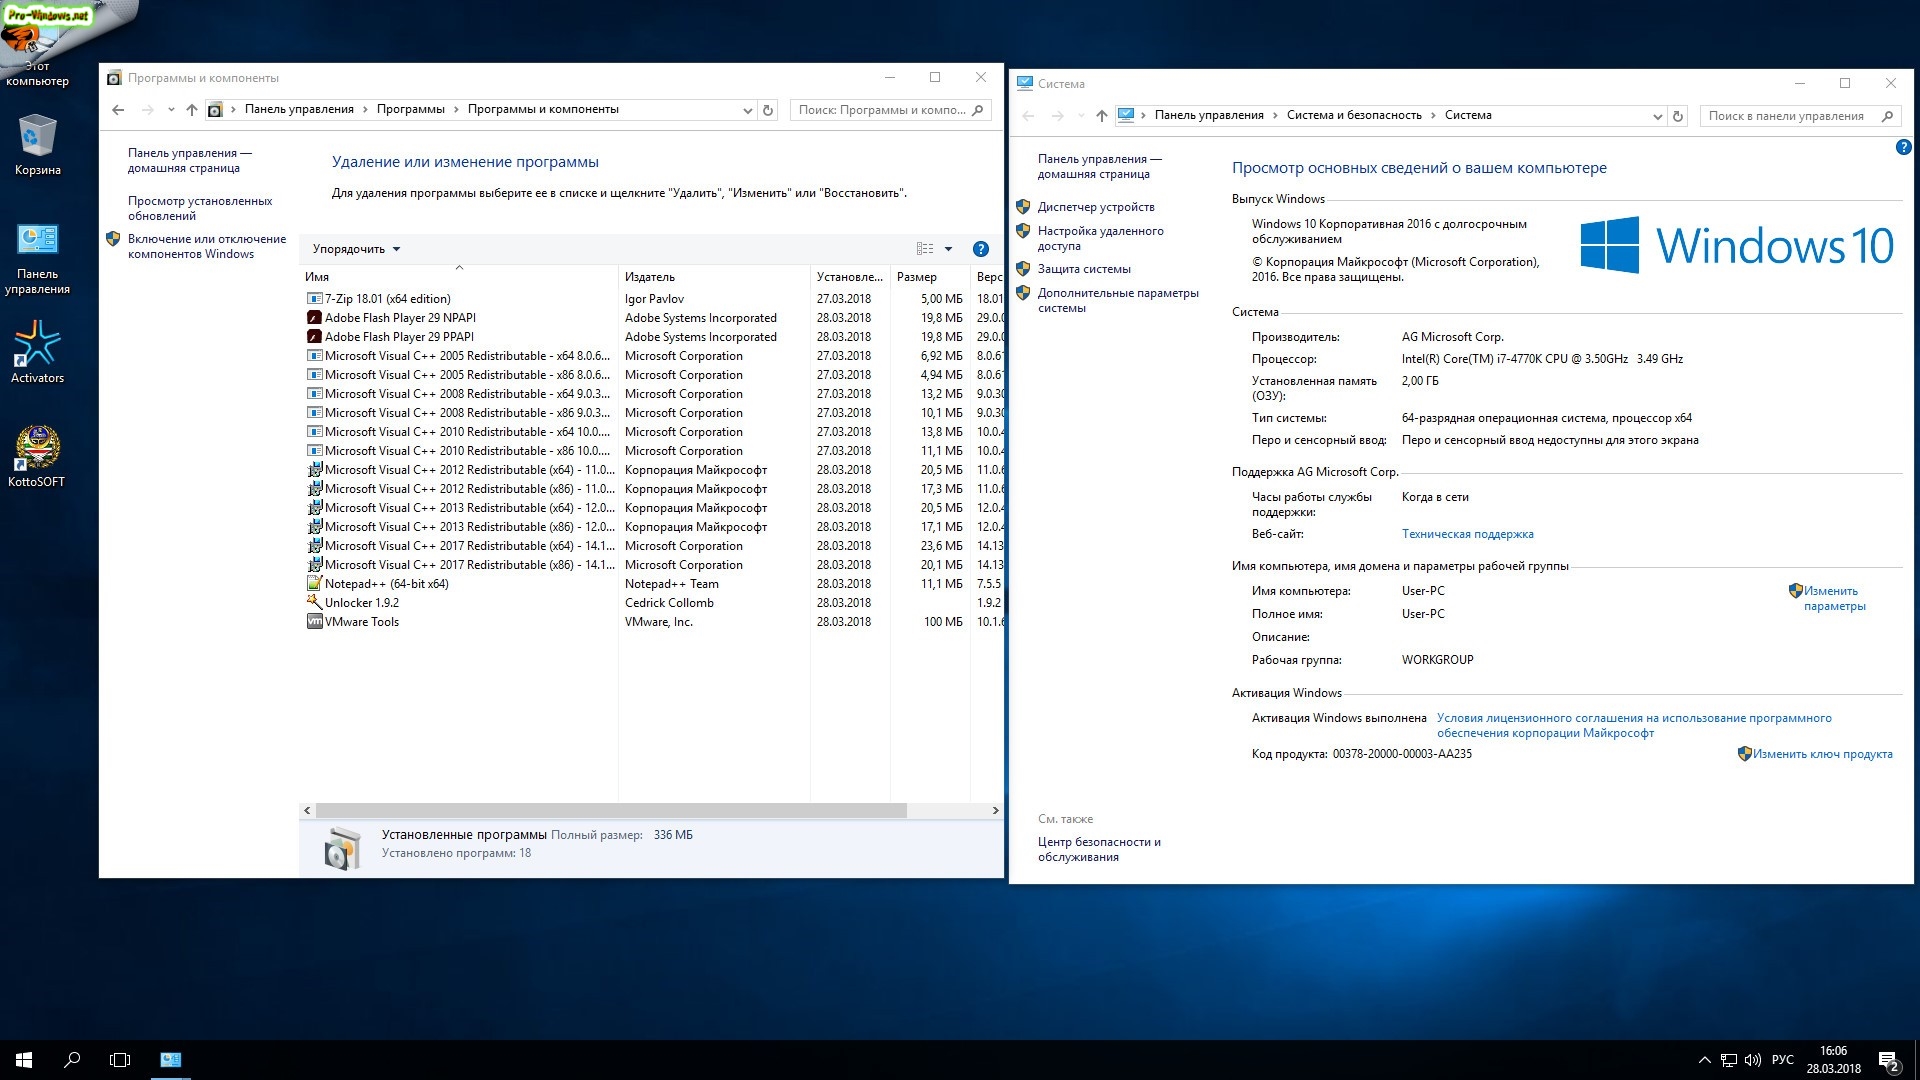Viewport: 1920px width, 1080px height.
Task: Expand the Система address bar history dropdown
Action: [1657, 116]
